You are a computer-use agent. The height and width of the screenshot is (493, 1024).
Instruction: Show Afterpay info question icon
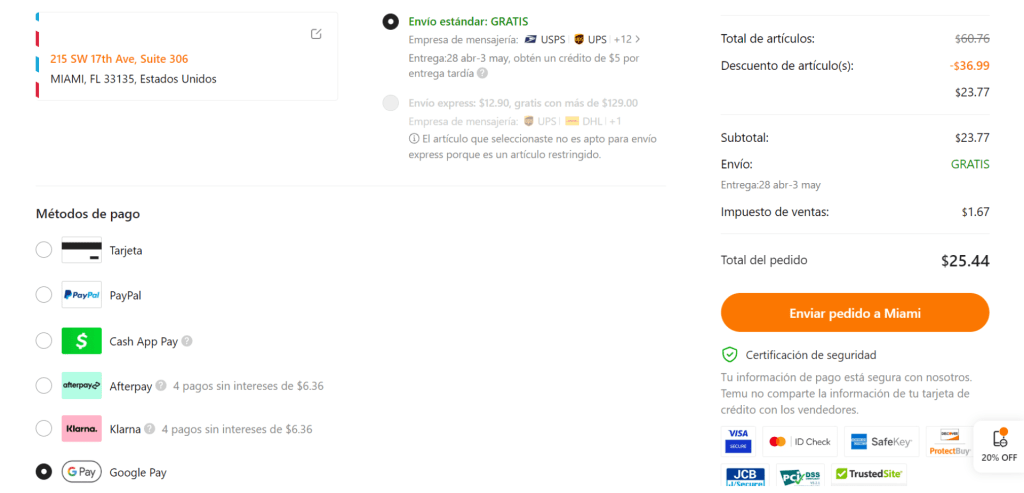tap(161, 386)
